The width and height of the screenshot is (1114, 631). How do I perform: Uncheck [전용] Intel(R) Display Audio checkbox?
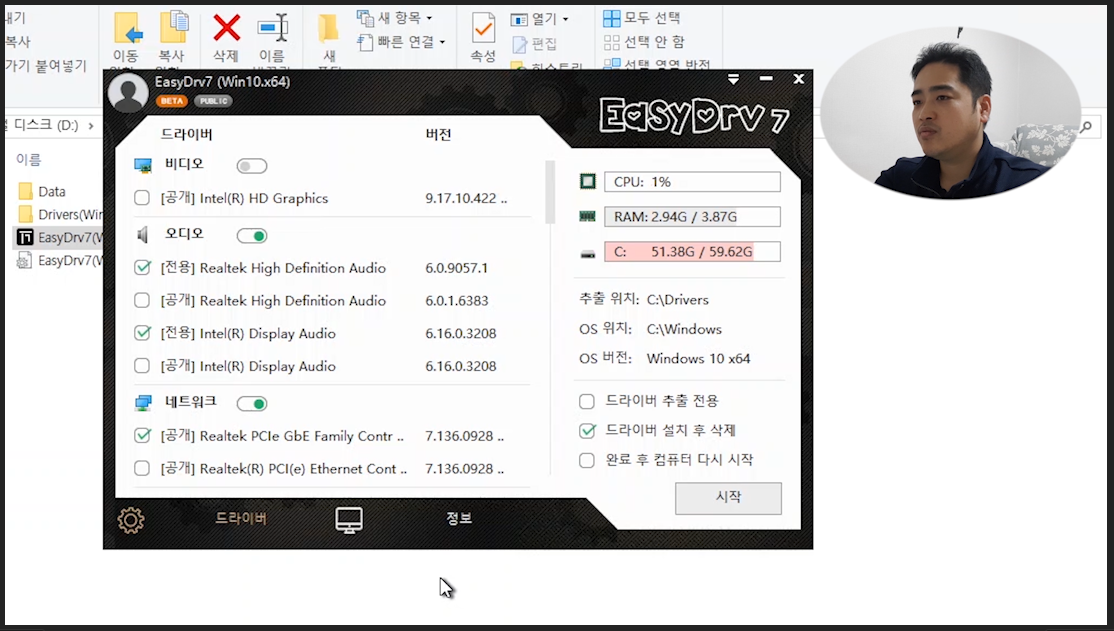(142, 333)
